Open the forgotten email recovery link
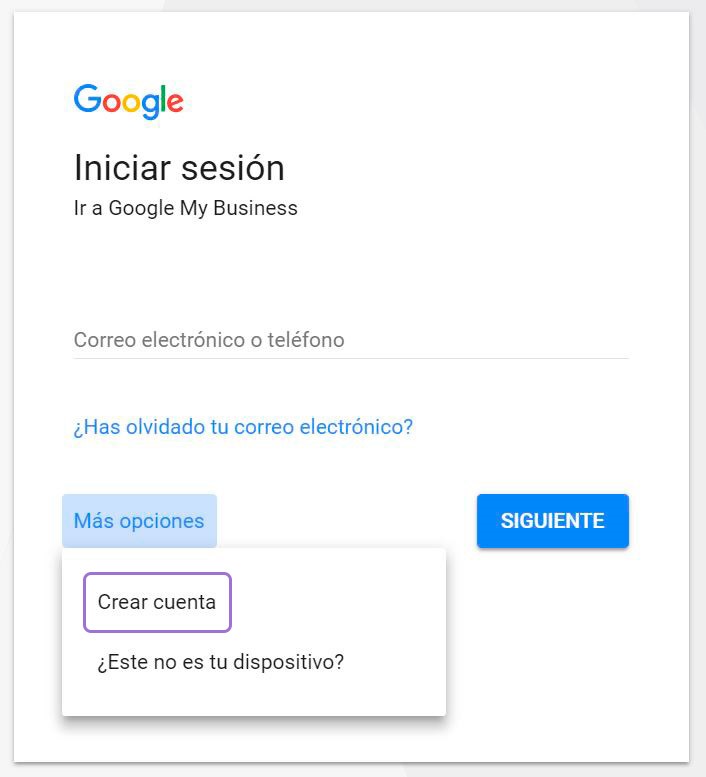Viewport: 706px width, 777px height. [243, 427]
